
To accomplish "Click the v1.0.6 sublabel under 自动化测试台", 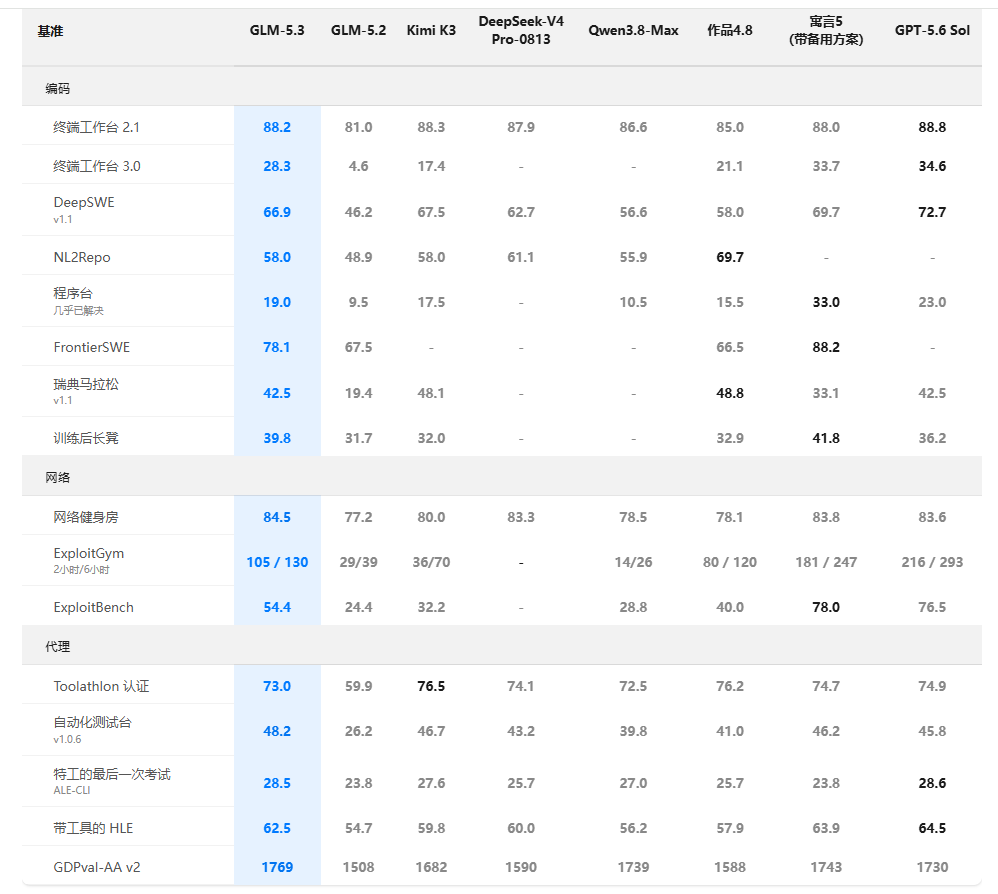I will click(x=67, y=739).
